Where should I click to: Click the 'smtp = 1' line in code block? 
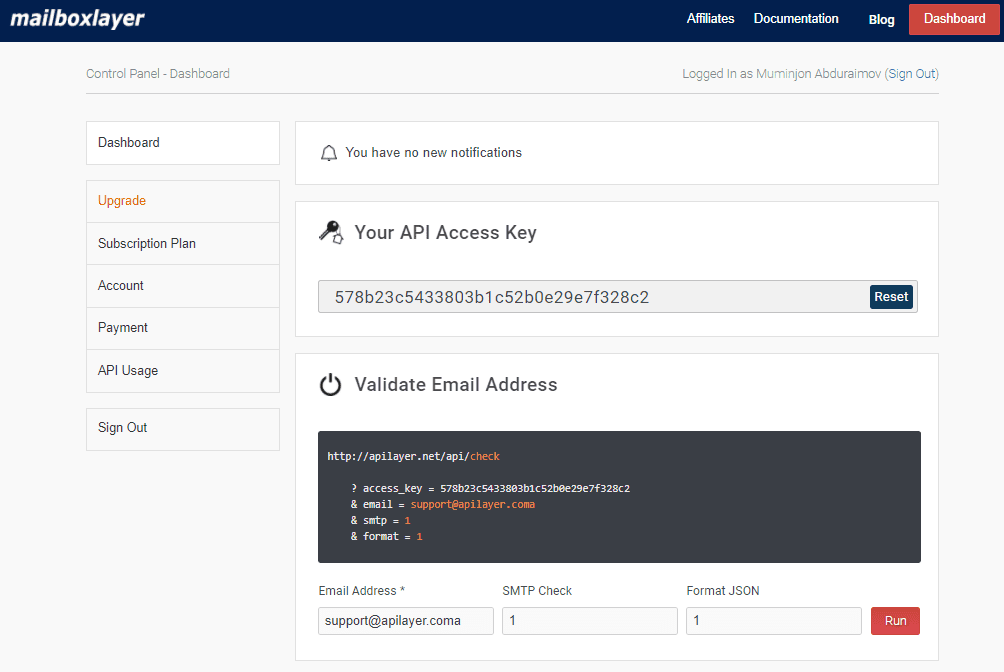(x=380, y=520)
